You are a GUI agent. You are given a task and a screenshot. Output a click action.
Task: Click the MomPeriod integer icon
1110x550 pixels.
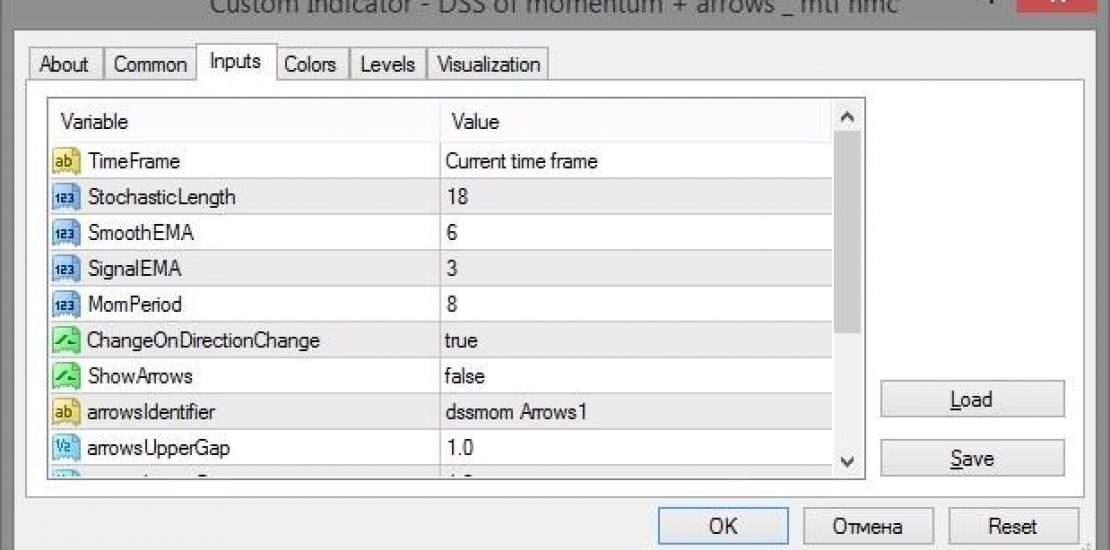point(66,304)
